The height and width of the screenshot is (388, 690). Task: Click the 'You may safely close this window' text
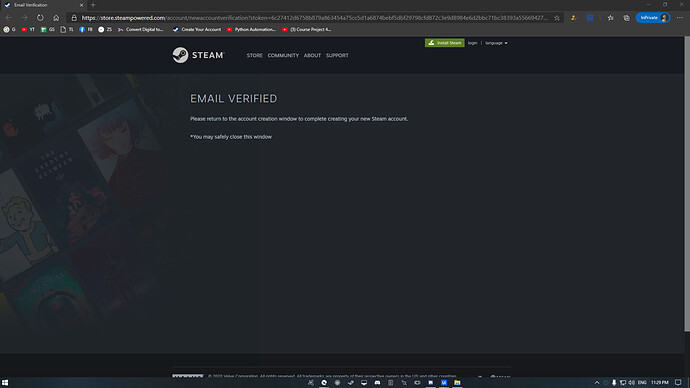click(231, 137)
